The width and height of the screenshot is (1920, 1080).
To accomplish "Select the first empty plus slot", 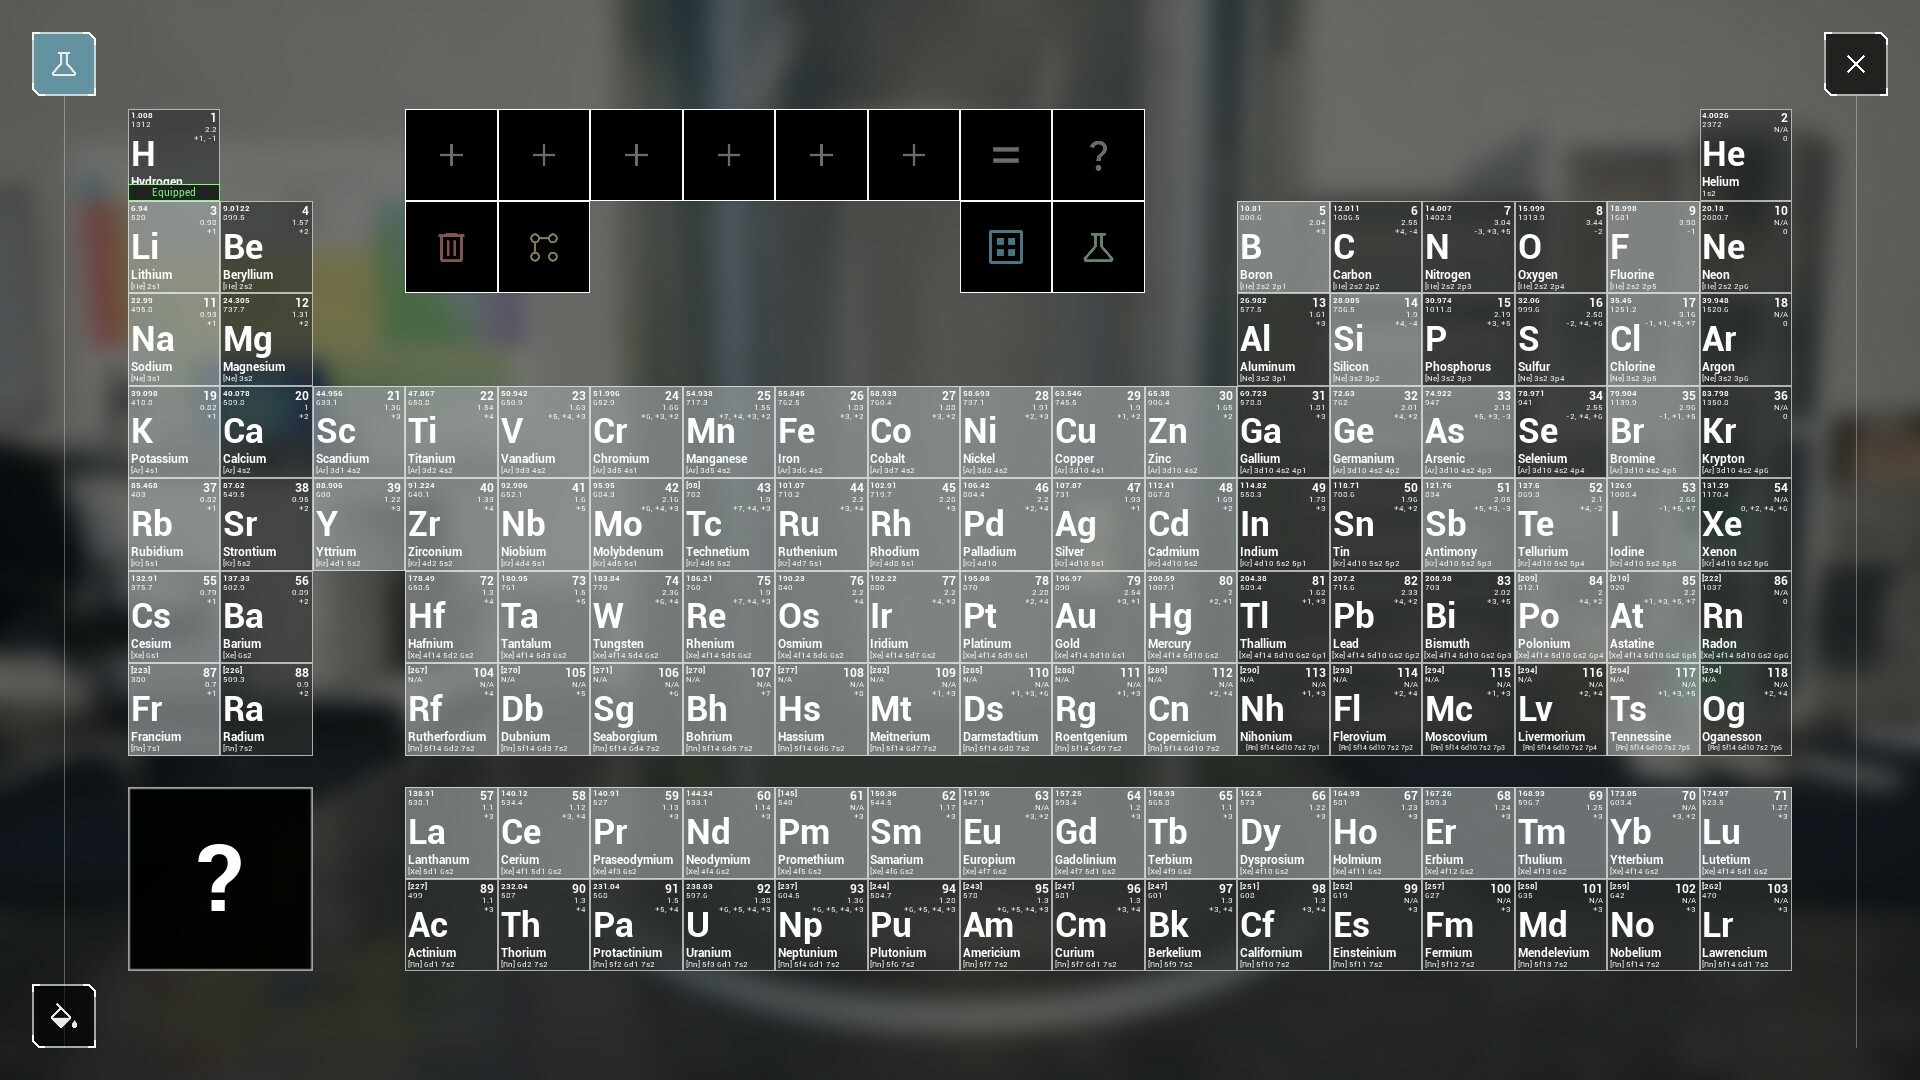I will (451, 155).
